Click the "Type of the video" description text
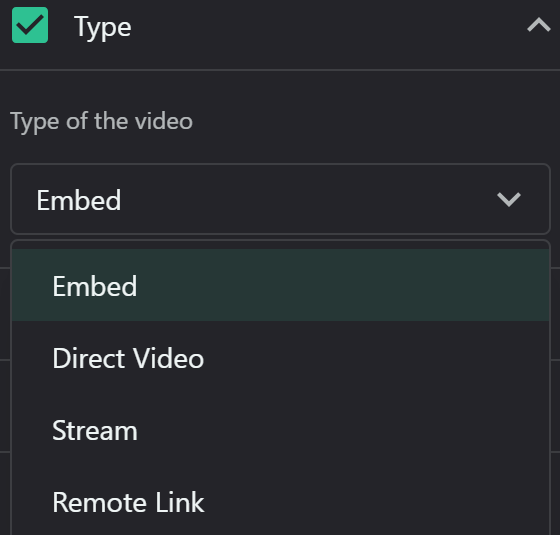 coord(101,121)
